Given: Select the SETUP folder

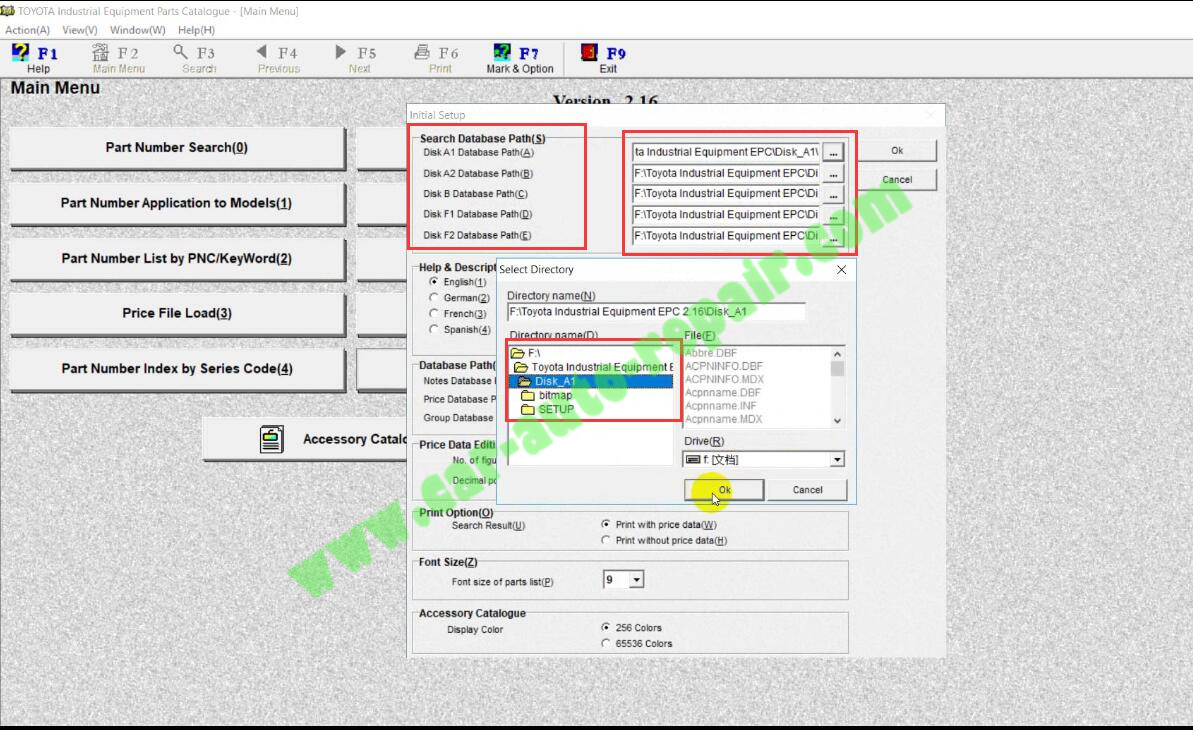Looking at the screenshot, I should tap(547, 409).
